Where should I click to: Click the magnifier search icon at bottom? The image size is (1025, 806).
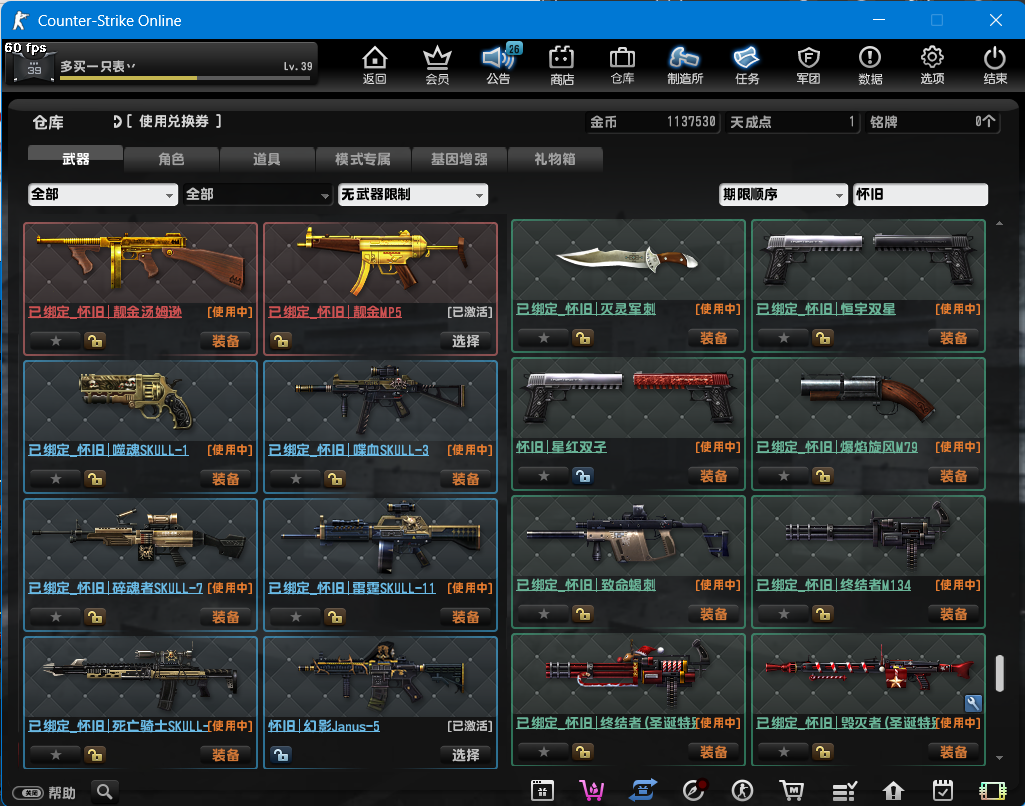point(105,792)
